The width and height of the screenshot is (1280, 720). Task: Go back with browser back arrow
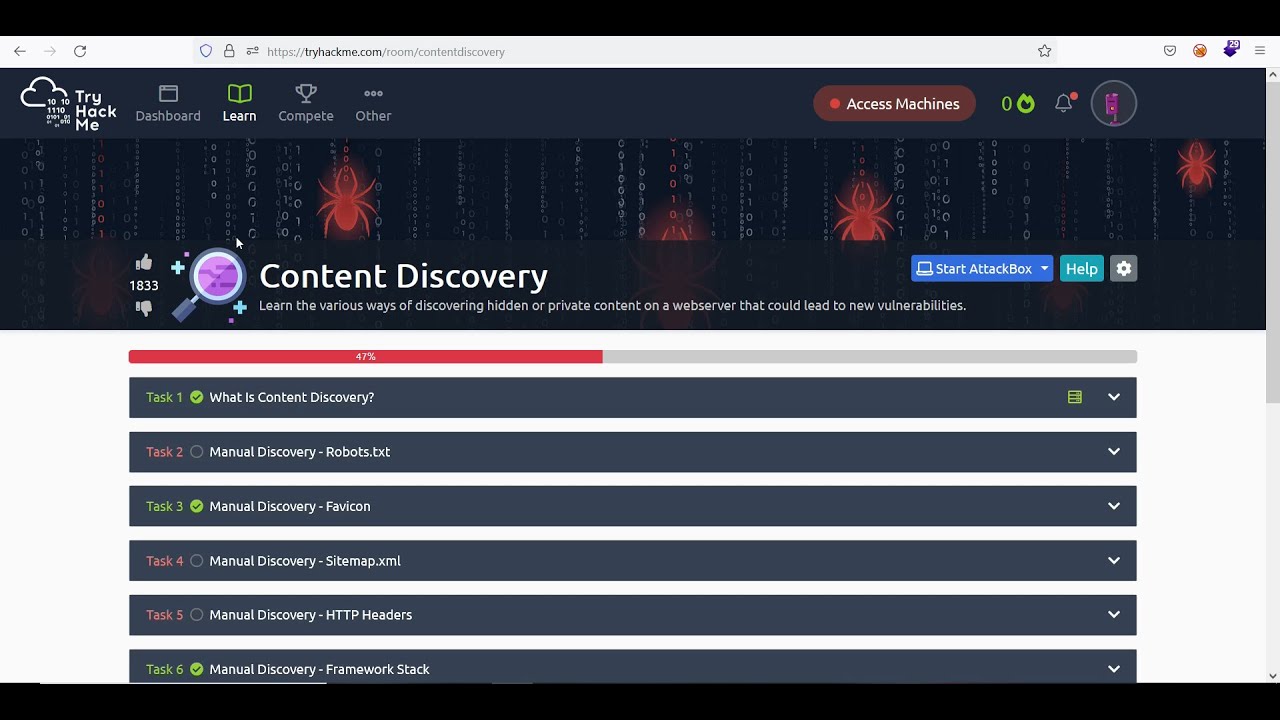pos(20,51)
